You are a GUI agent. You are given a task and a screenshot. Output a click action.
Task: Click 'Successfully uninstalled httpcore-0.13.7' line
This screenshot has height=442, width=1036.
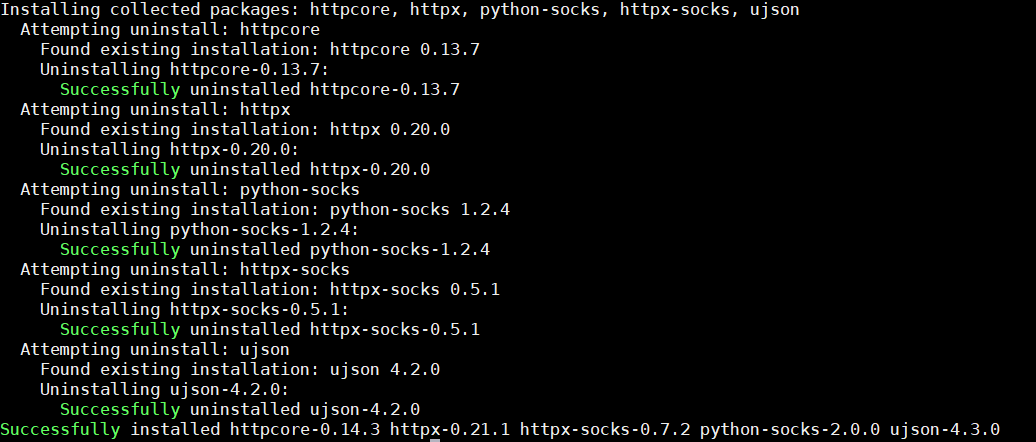click(x=260, y=90)
